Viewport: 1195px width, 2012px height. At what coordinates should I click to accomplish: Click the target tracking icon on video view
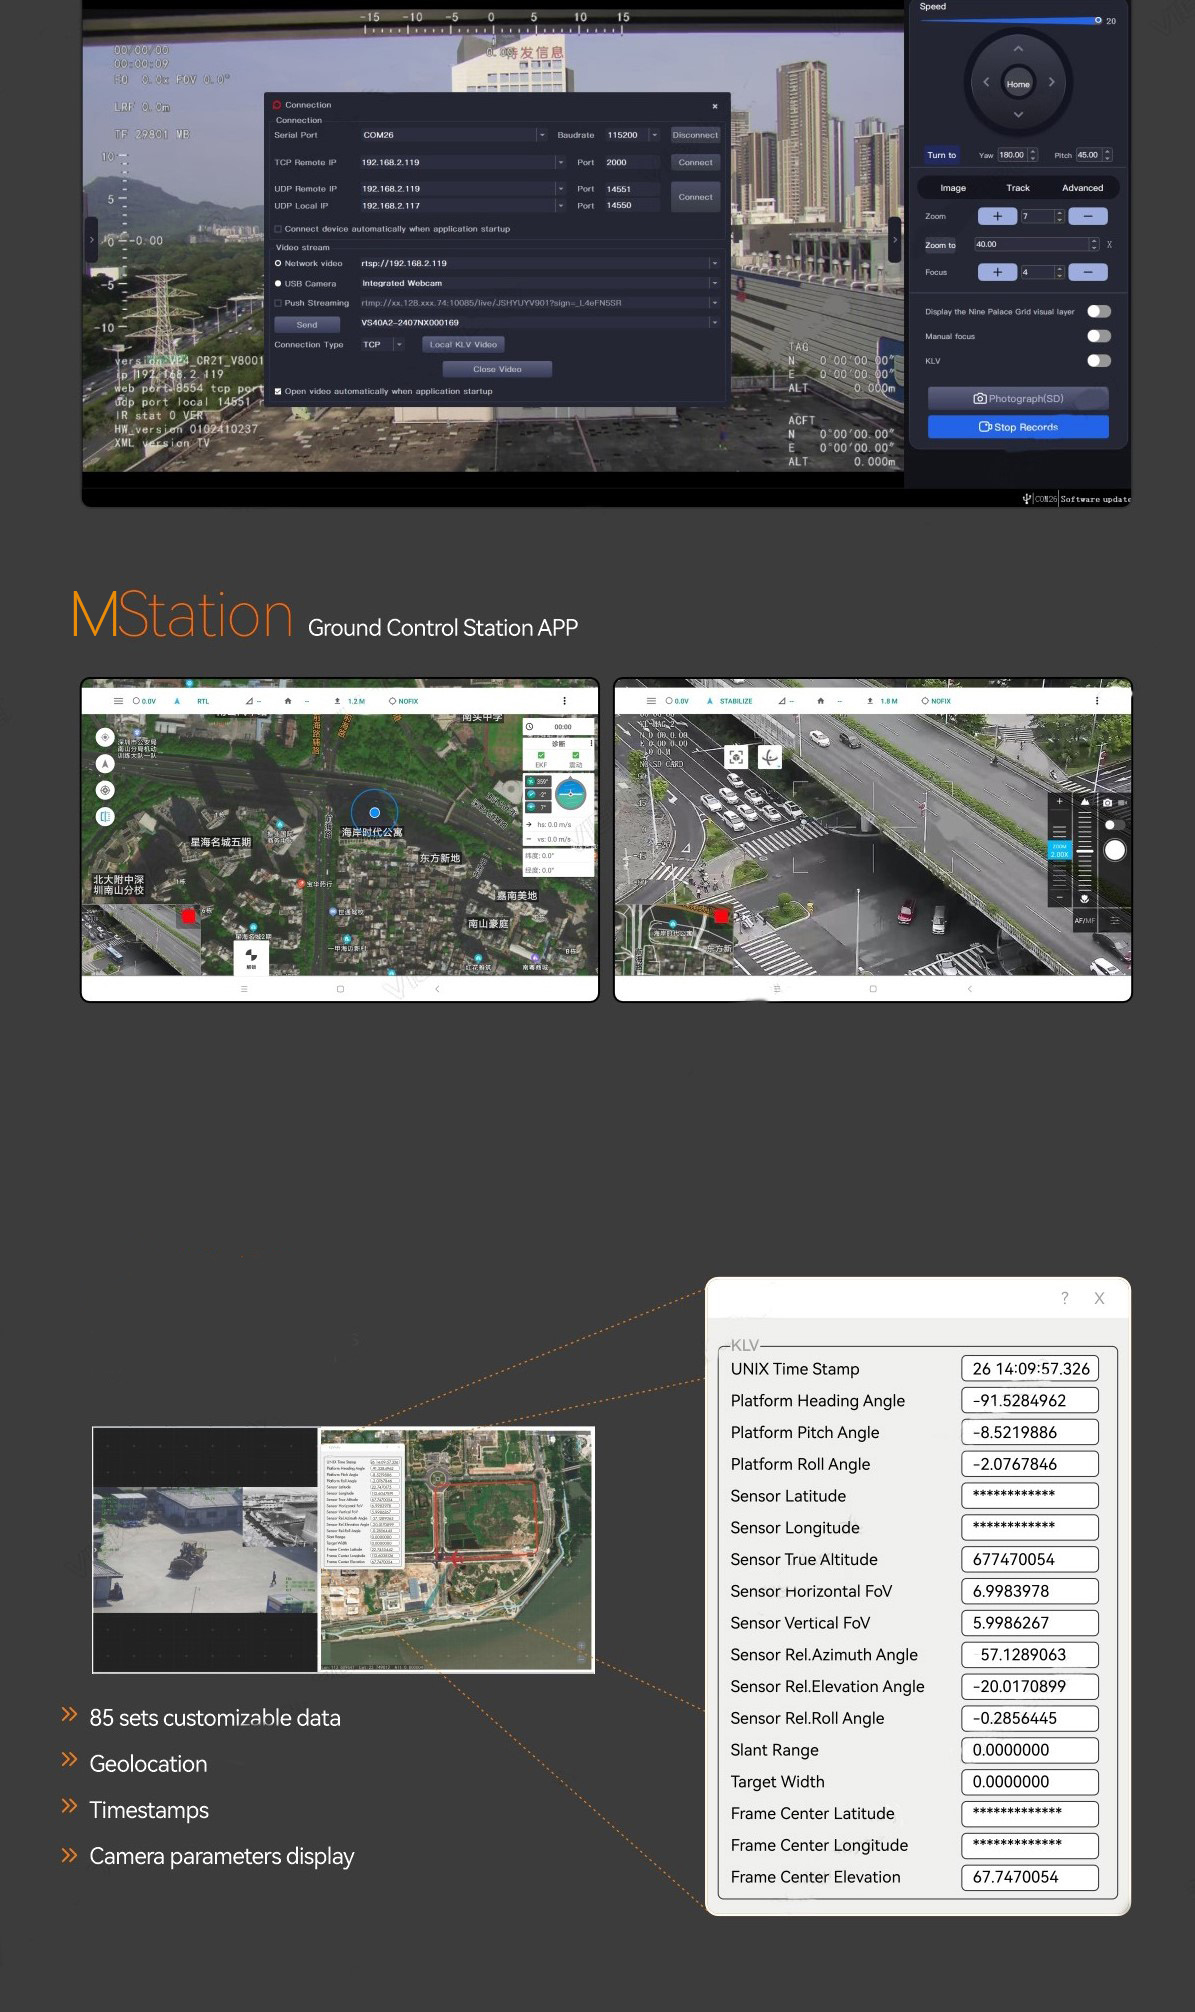click(x=736, y=757)
